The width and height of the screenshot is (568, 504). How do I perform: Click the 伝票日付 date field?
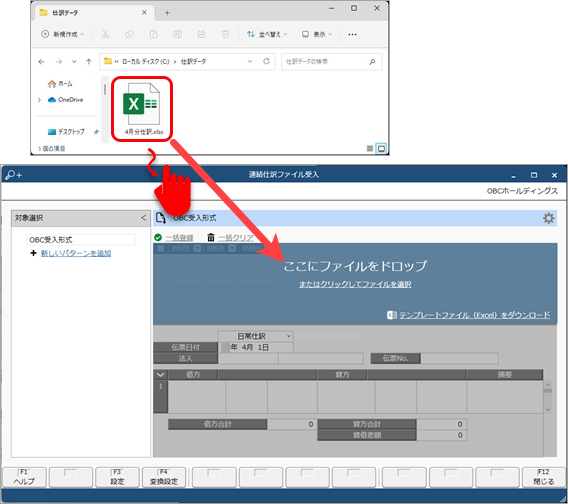pos(256,347)
